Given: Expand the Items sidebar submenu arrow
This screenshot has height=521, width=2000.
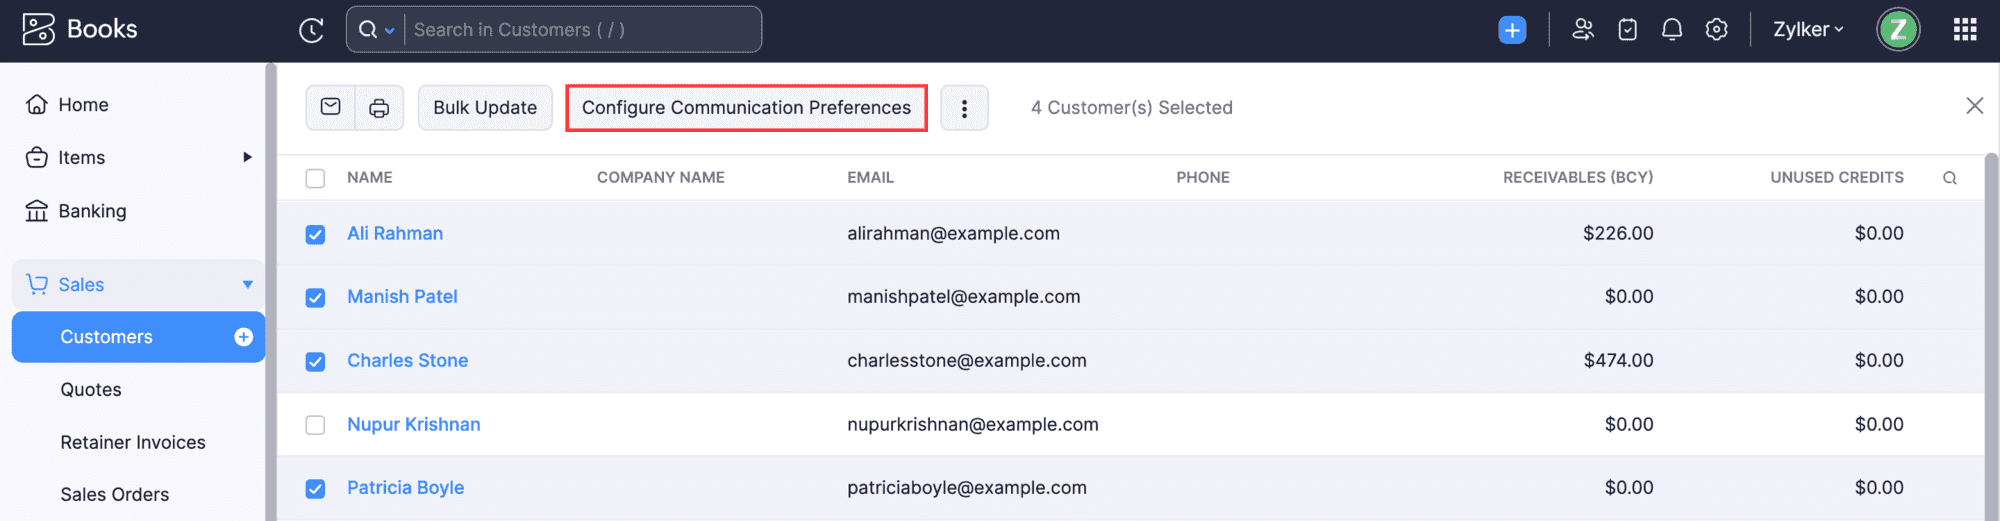Looking at the screenshot, I should [x=247, y=157].
